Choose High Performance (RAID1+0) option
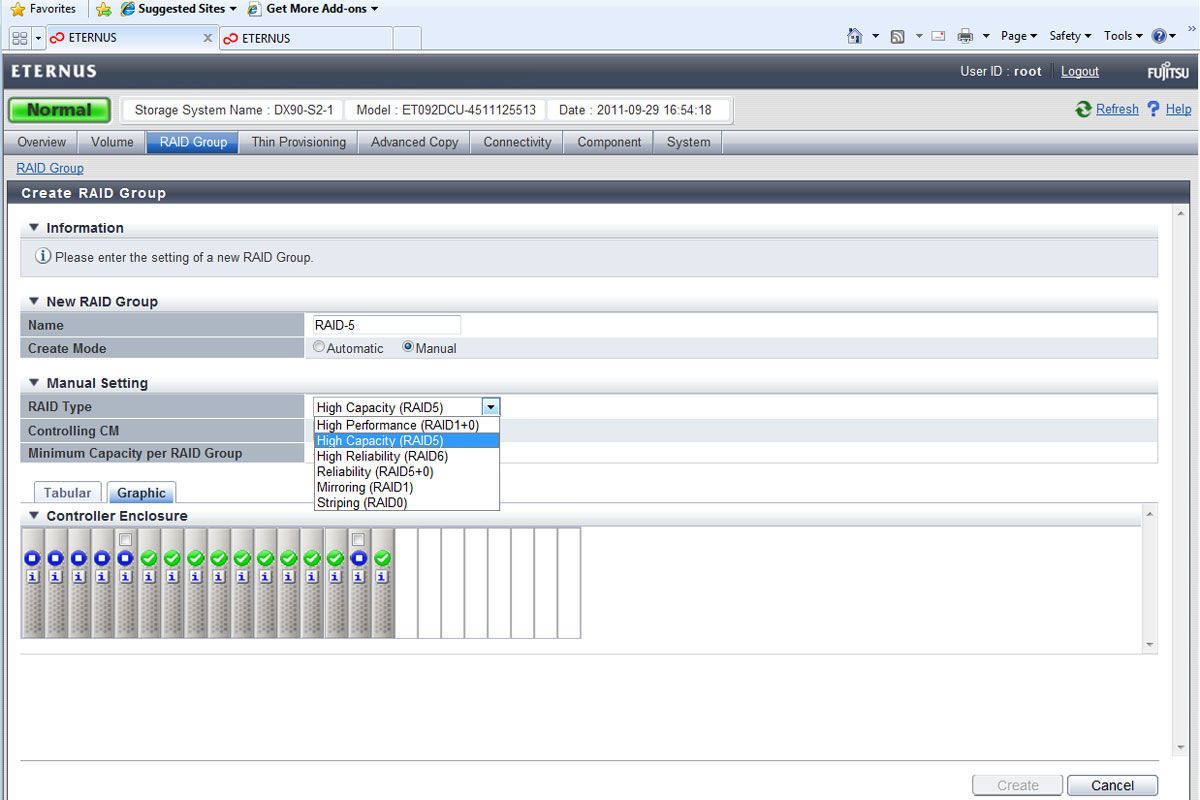Image resolution: width=1200 pixels, height=800 pixels. coord(406,425)
